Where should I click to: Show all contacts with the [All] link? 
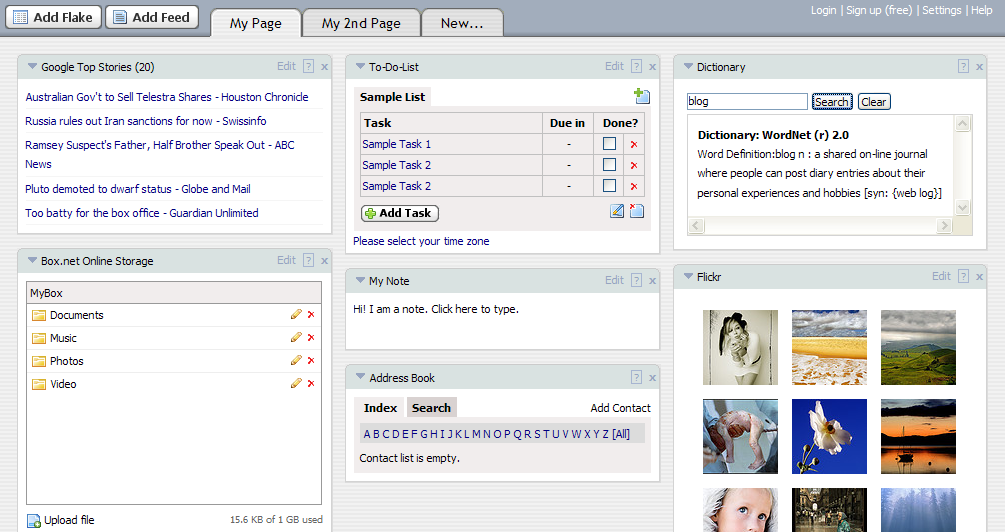pos(620,434)
